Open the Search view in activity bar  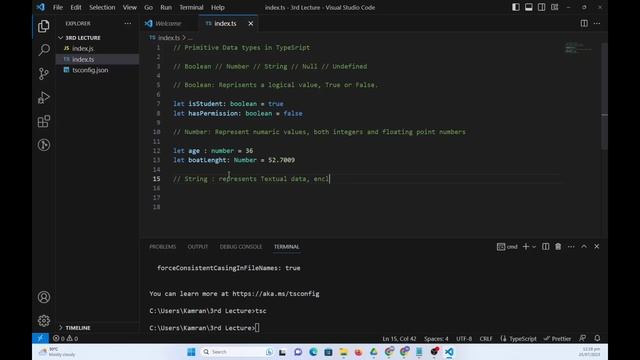coord(44,50)
